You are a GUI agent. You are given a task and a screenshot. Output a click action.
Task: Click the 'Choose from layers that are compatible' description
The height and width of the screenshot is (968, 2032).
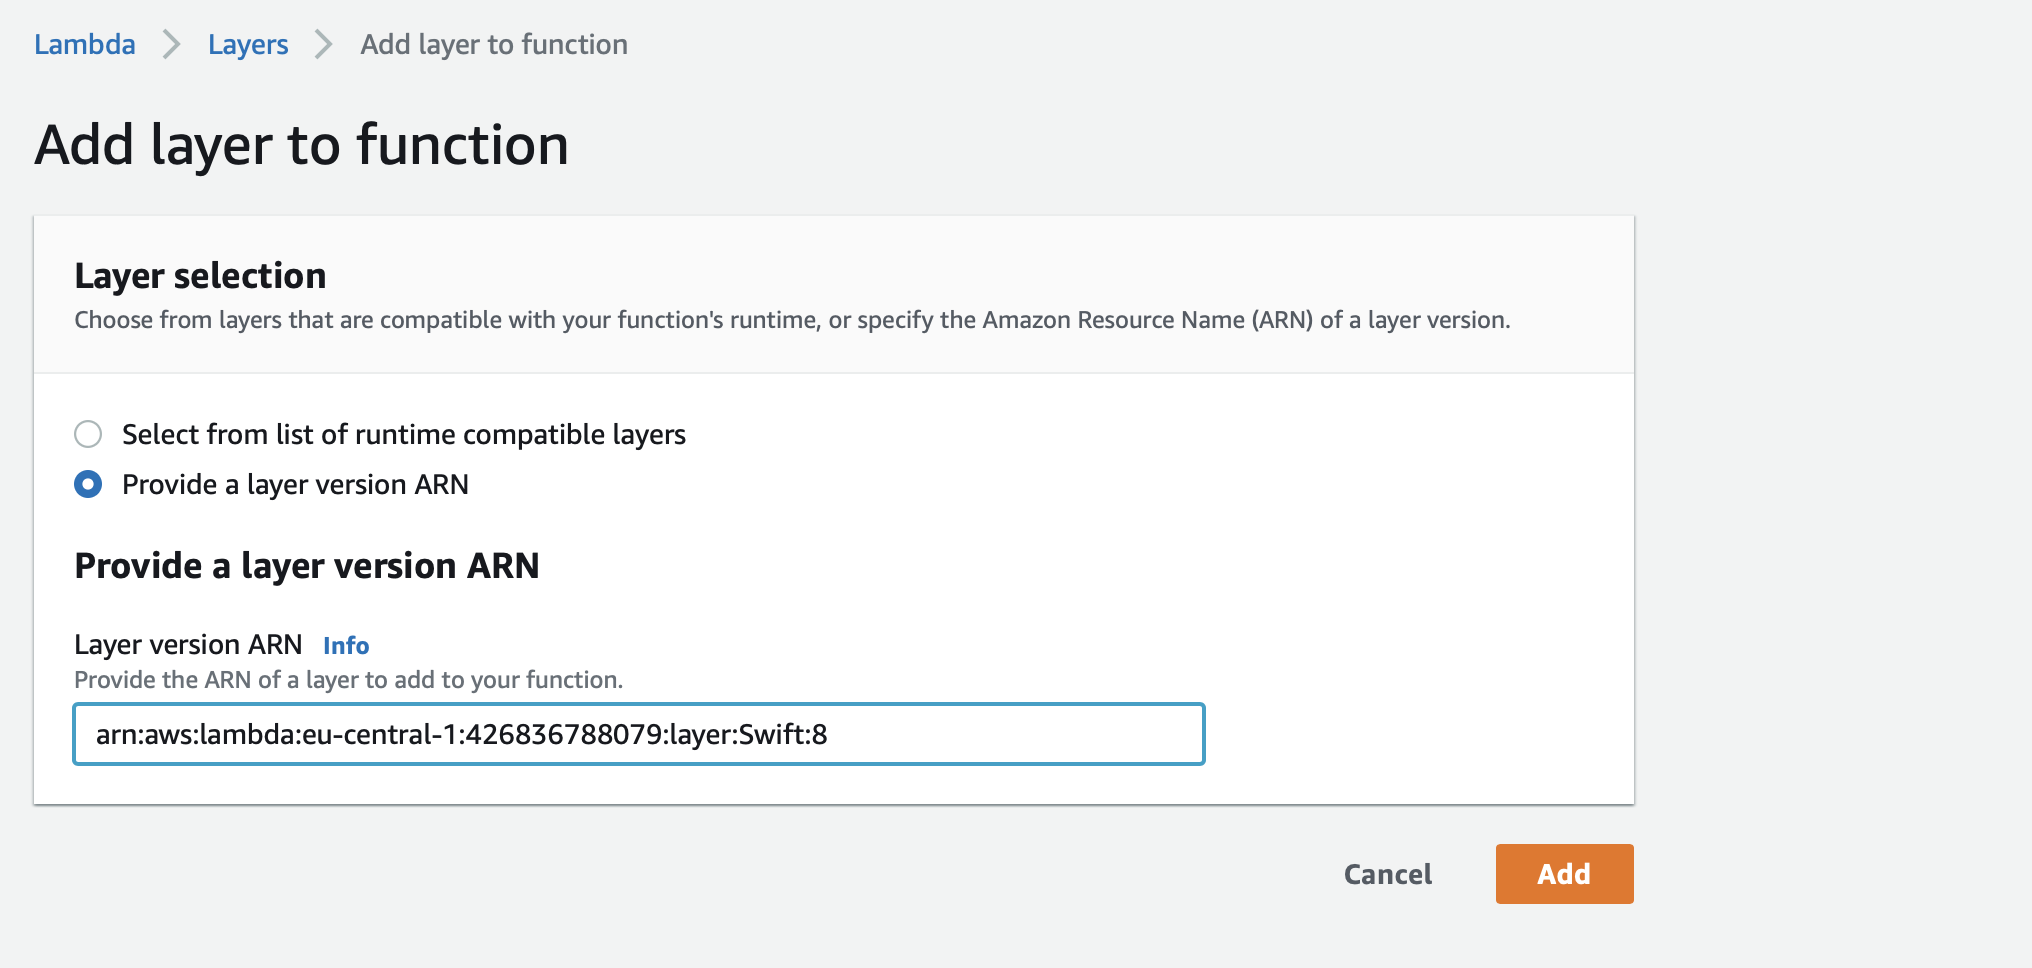[792, 320]
